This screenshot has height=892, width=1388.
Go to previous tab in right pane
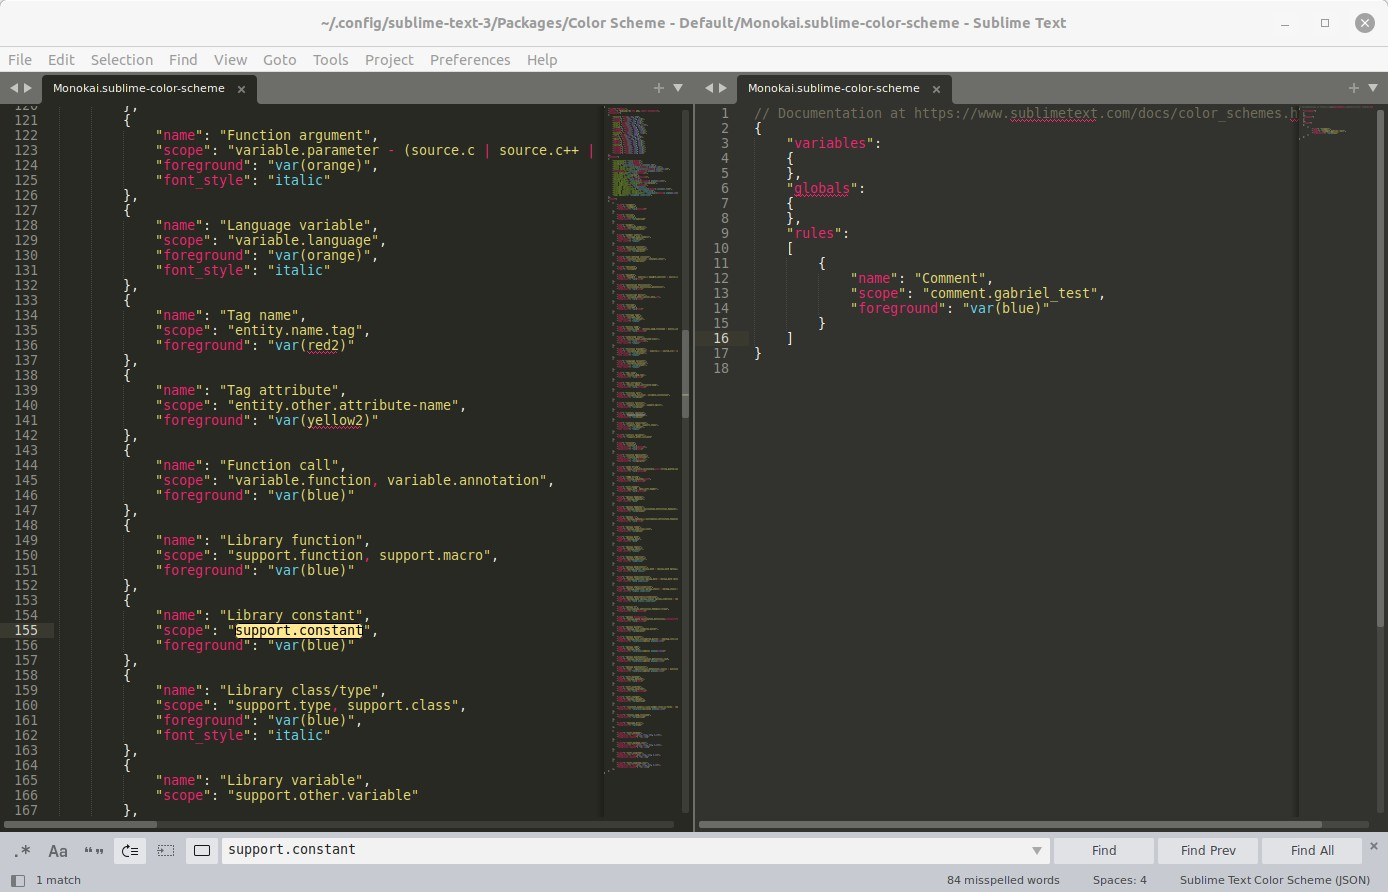(x=709, y=88)
